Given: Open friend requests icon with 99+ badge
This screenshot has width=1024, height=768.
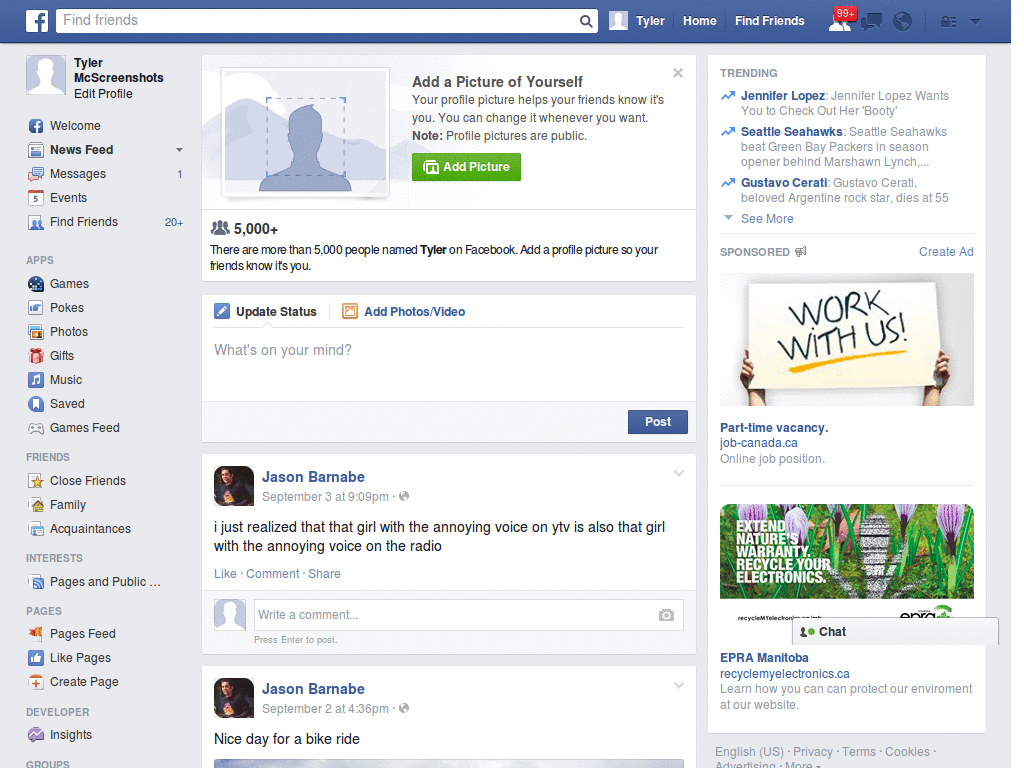Looking at the screenshot, I should pyautogui.click(x=842, y=20).
